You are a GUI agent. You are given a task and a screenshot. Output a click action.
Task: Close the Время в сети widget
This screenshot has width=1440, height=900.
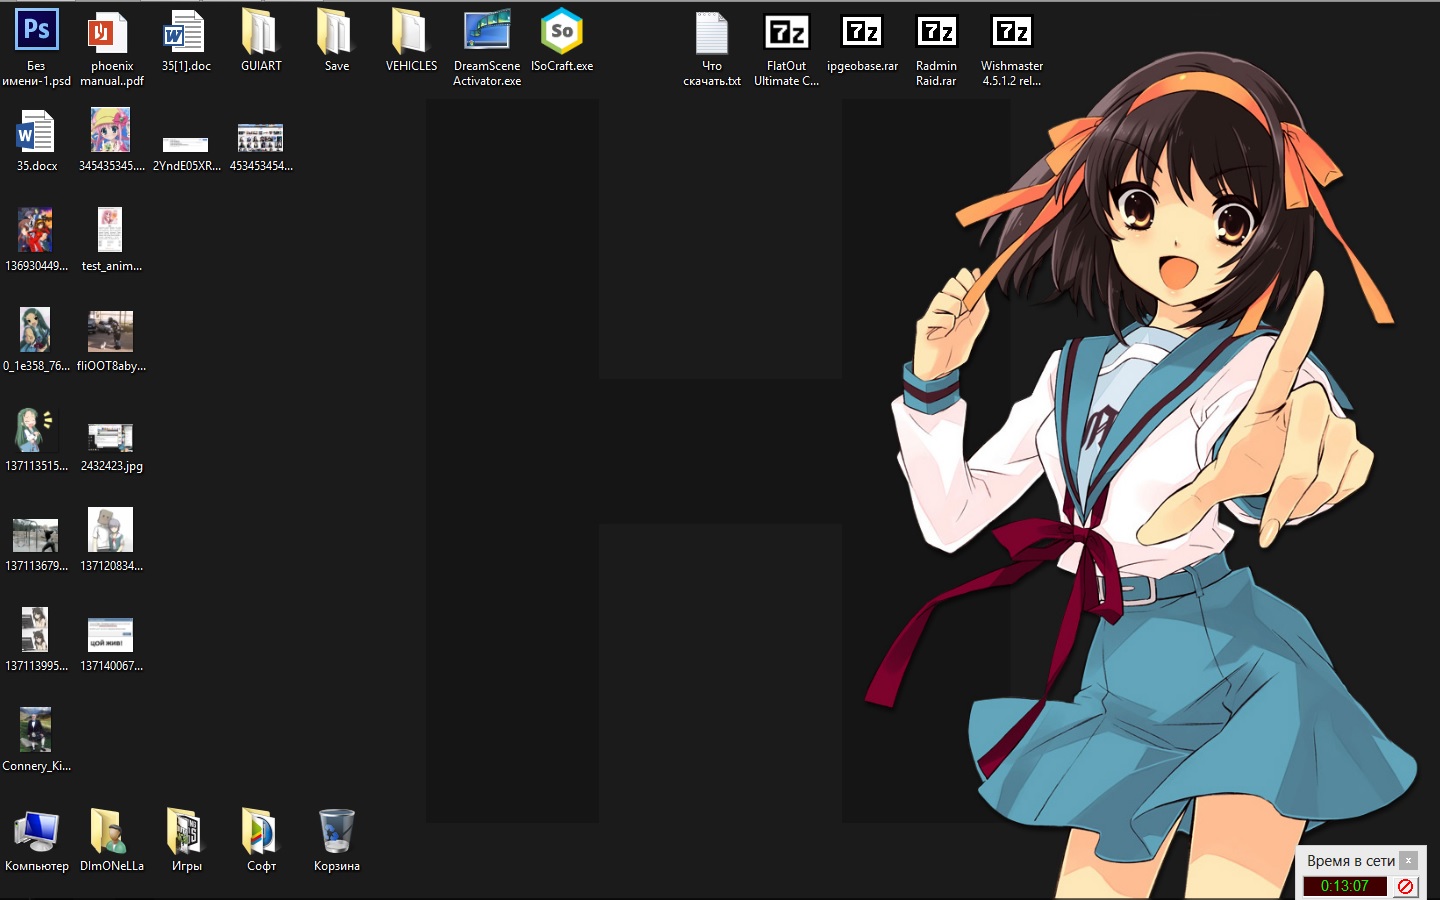click(1408, 860)
